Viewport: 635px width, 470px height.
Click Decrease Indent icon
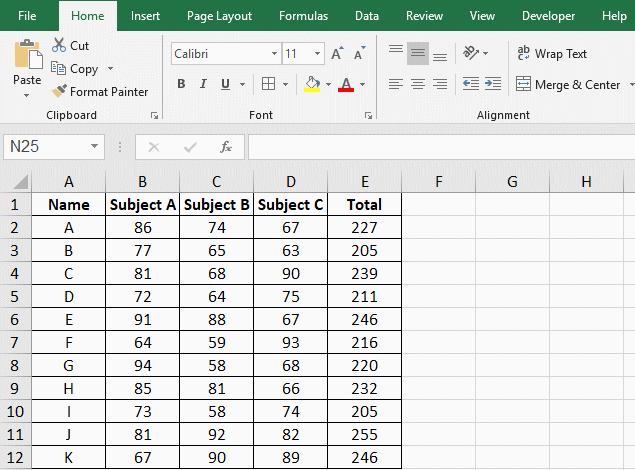click(x=471, y=84)
